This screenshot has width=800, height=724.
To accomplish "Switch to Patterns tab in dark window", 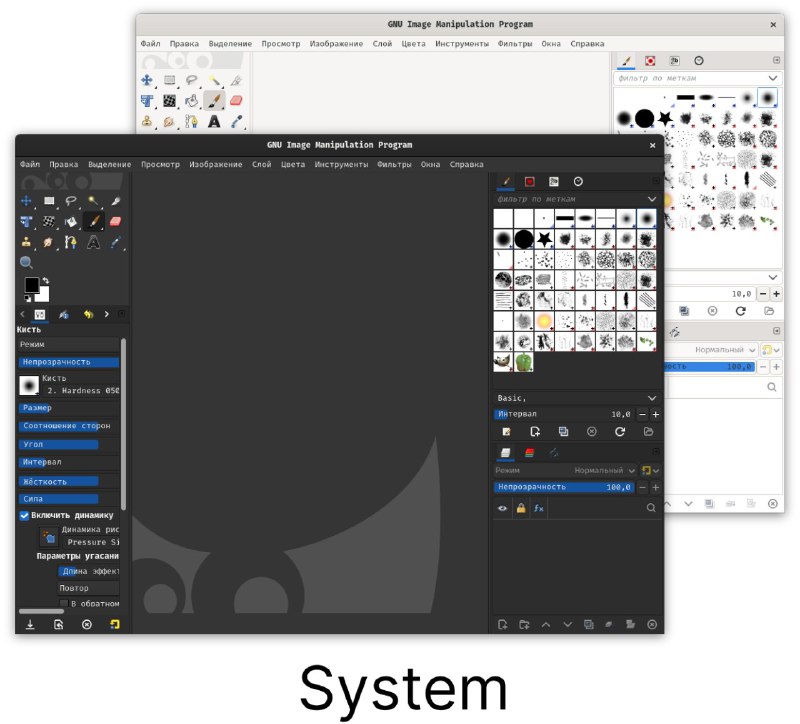I will pos(530,182).
